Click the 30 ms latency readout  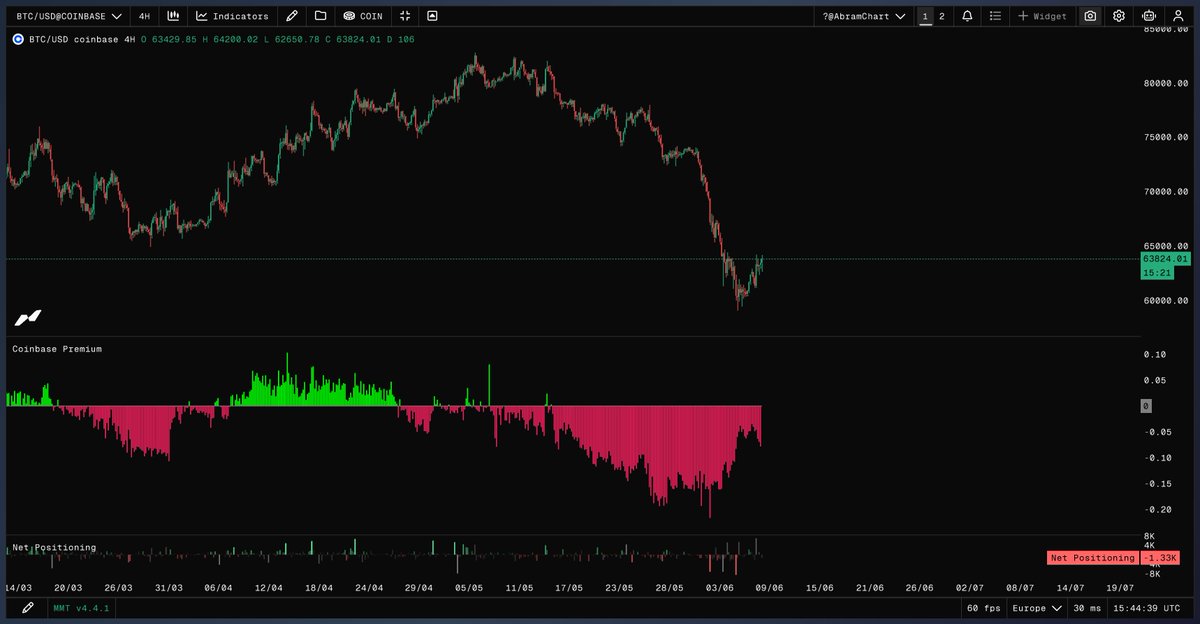tap(1086, 608)
